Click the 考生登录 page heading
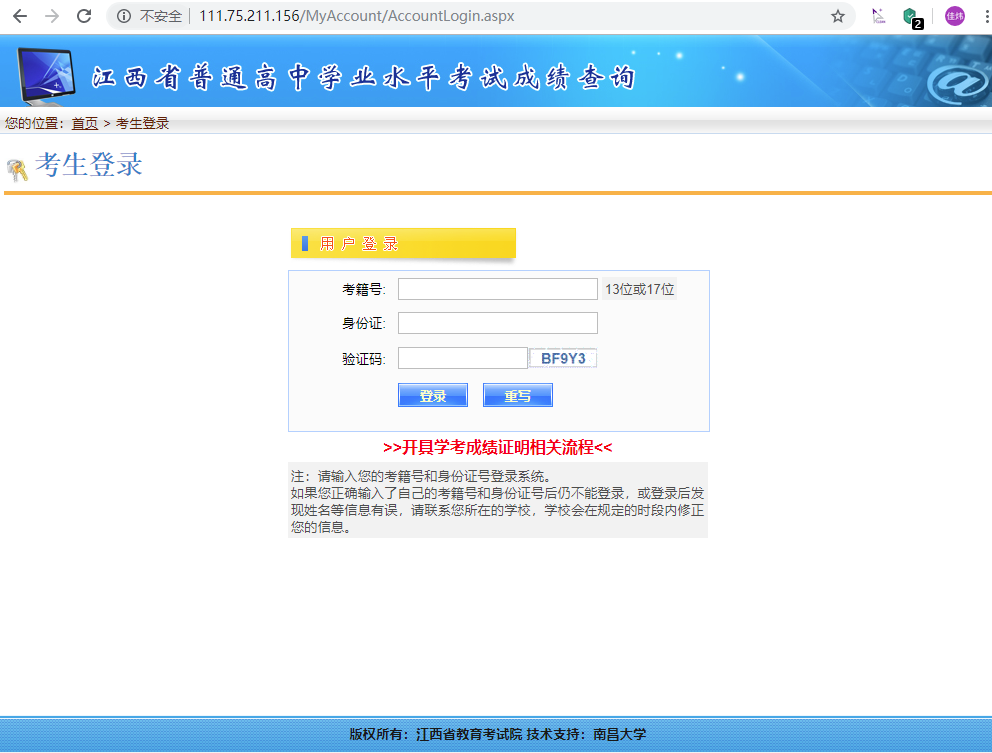Screen dimensions: 992x753 click(x=89, y=165)
